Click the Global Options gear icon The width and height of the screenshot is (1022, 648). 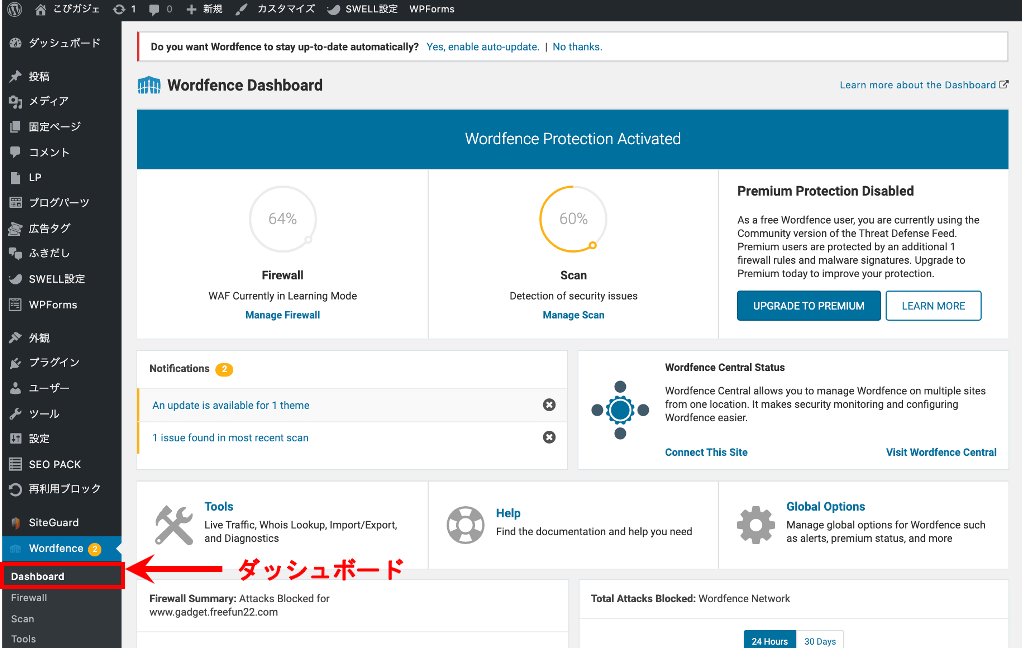(x=756, y=525)
